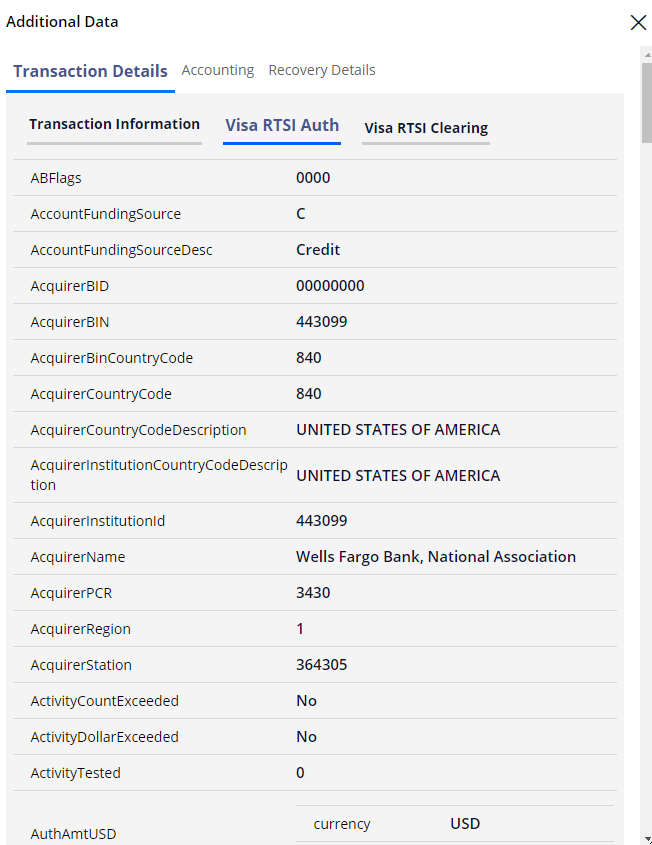652x845 pixels.
Task: Click the AuthAmtUSD currency USD value
Action: pos(465,823)
